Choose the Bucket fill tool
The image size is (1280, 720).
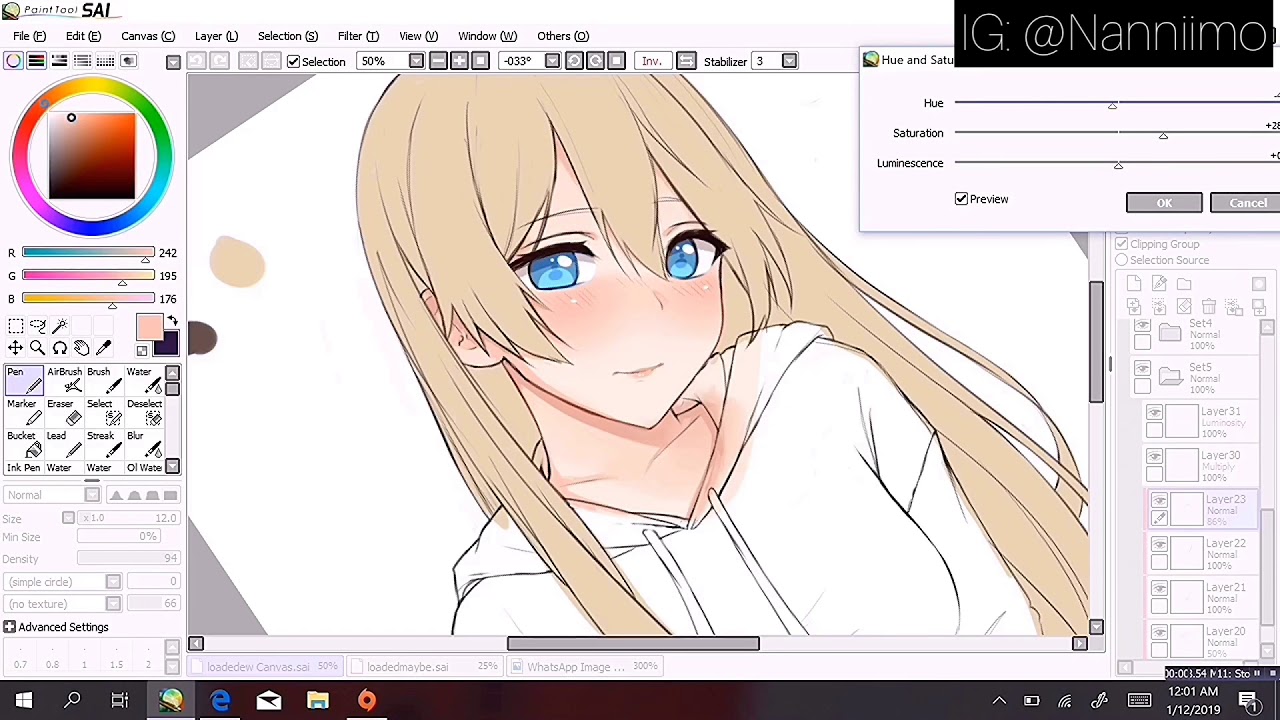(24, 445)
